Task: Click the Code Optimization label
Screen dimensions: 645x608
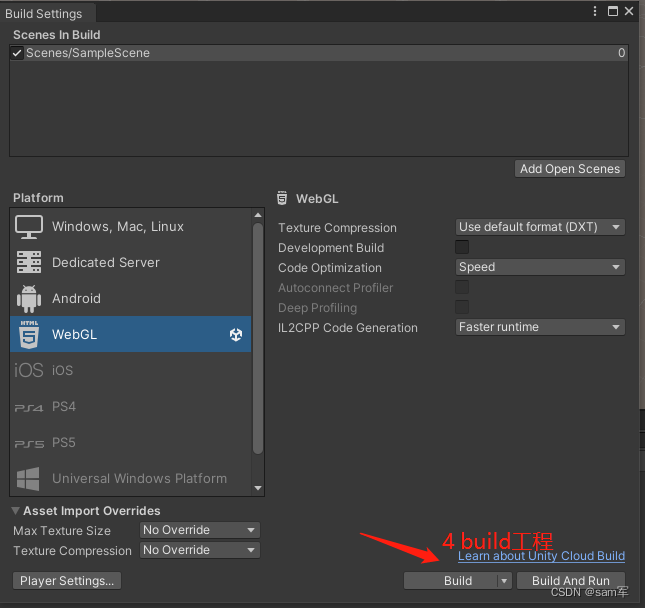Action: 330,268
